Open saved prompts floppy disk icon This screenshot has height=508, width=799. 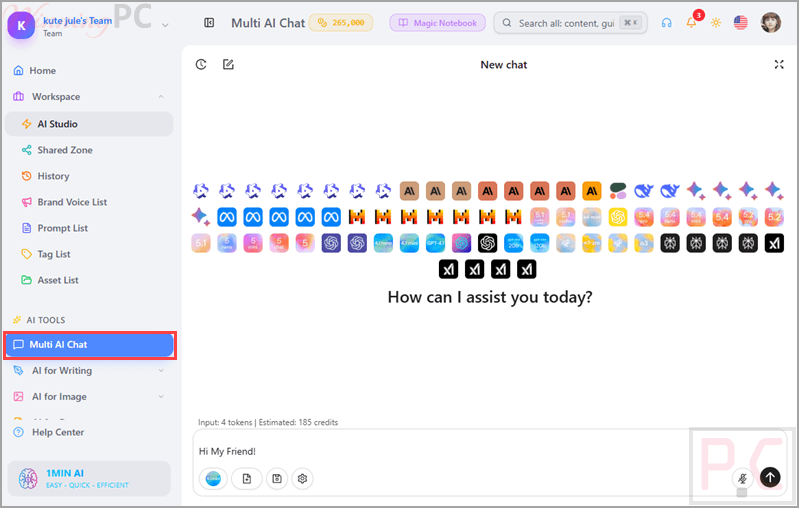click(x=277, y=478)
